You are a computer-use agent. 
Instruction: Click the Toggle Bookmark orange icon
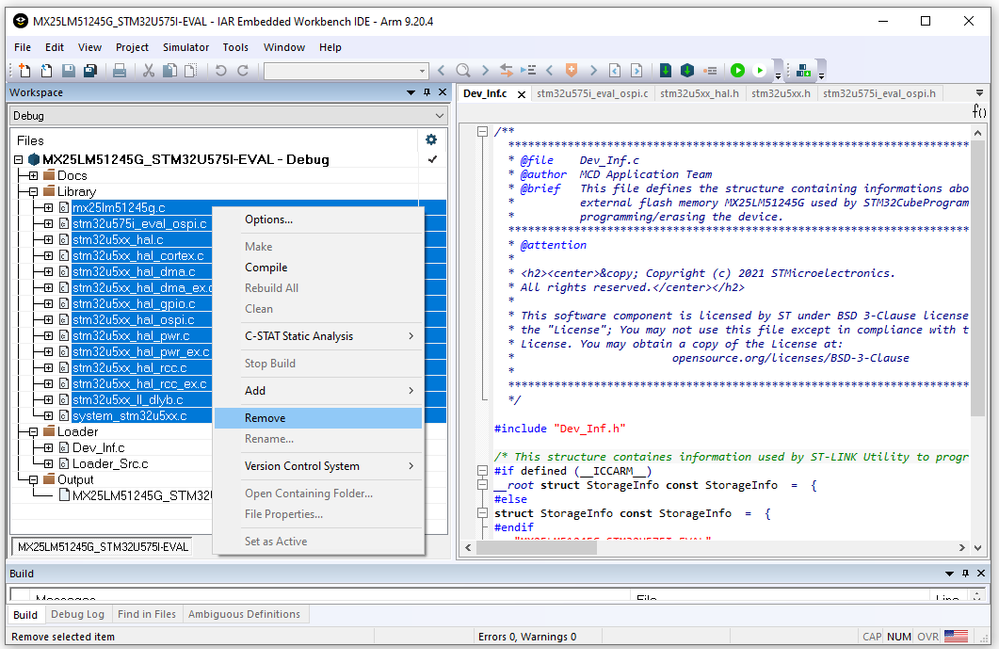click(571, 70)
